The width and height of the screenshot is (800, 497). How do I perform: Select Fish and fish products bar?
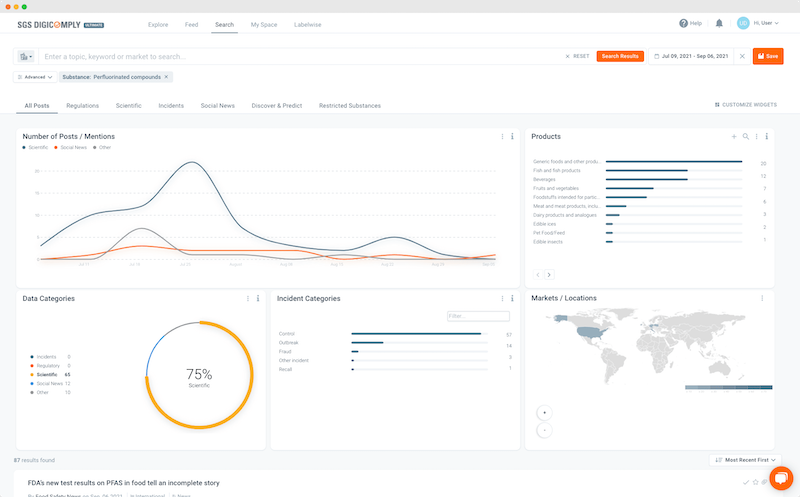649,170
